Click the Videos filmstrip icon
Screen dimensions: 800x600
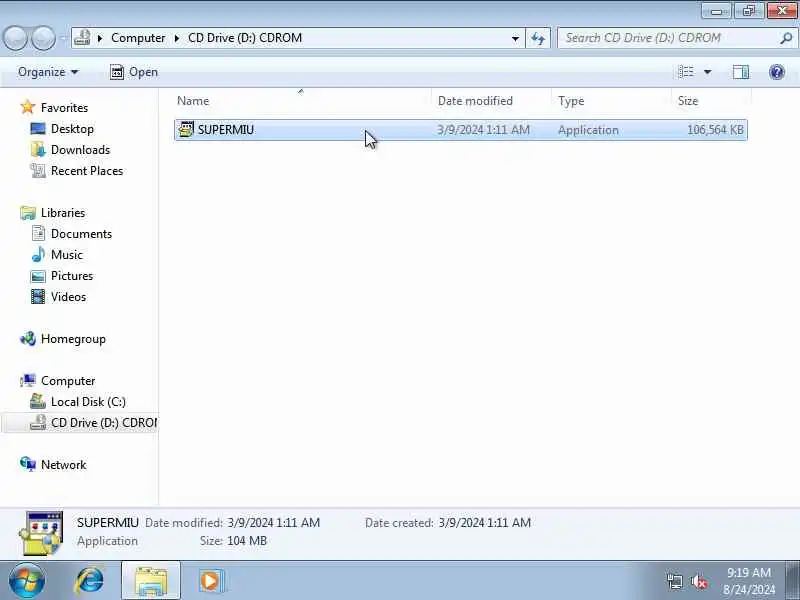click(38, 296)
